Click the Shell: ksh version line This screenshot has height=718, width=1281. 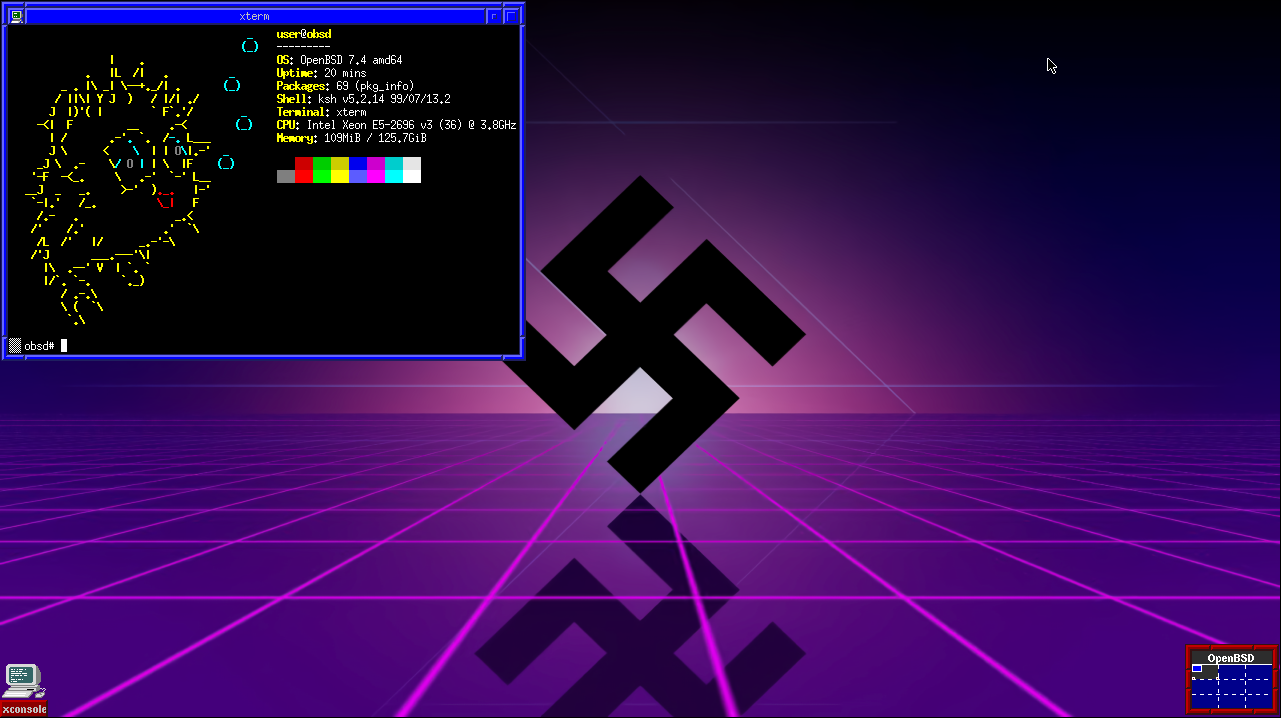[363, 99]
